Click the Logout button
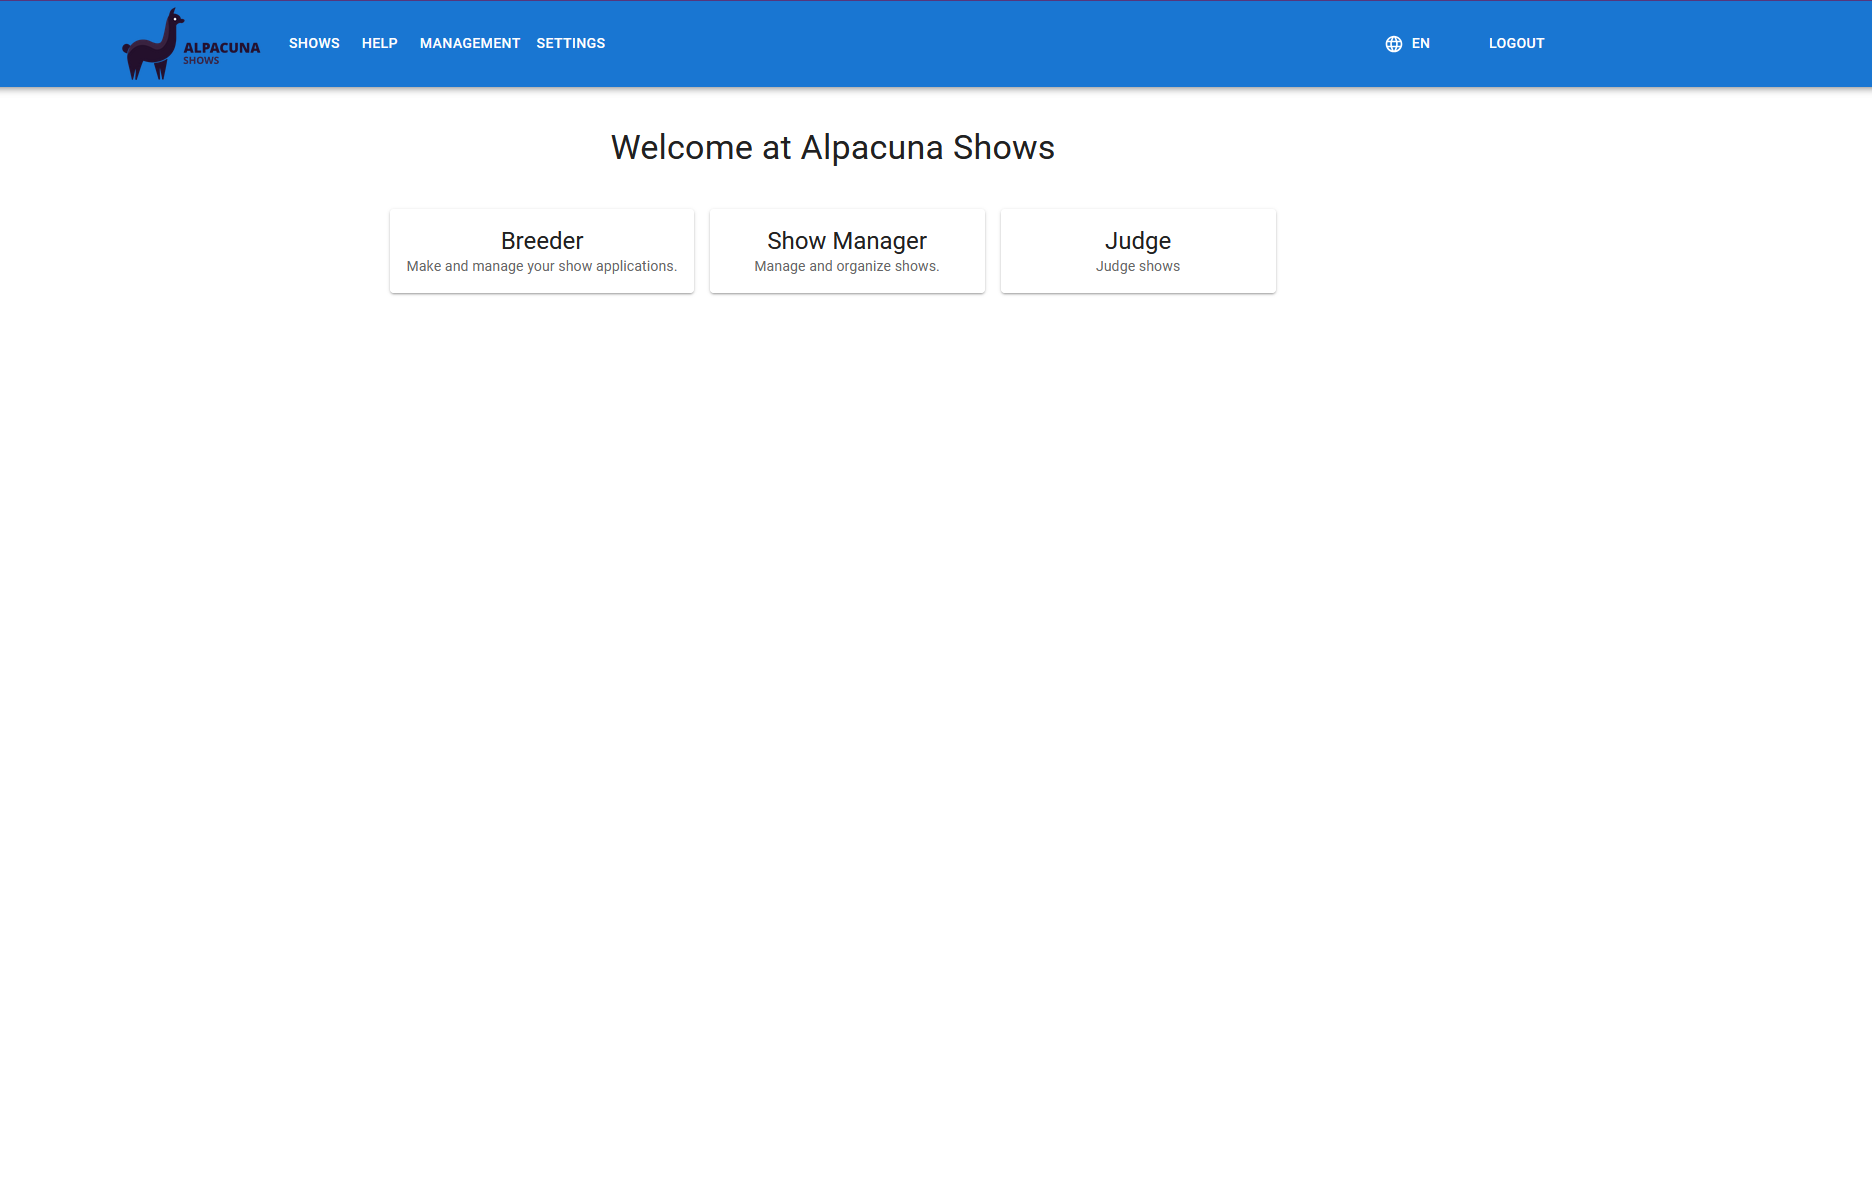 point(1516,43)
